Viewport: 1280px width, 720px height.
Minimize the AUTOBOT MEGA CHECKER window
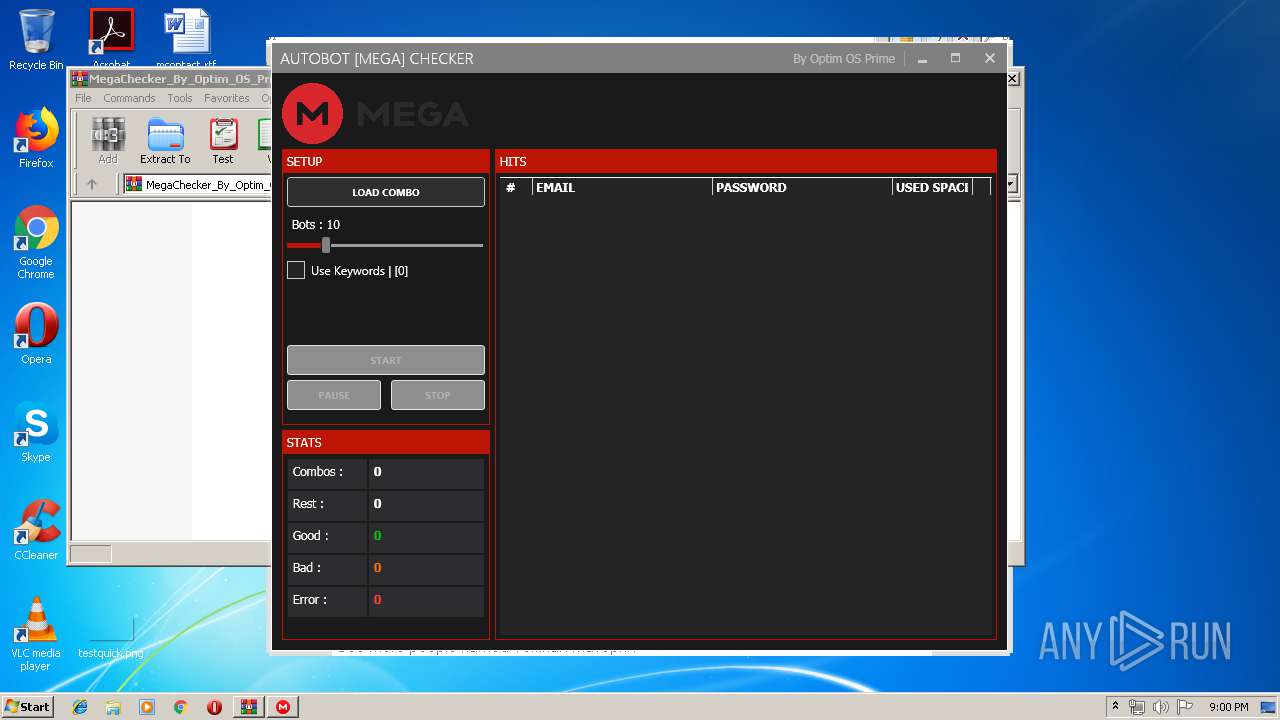pyautogui.click(x=922, y=59)
